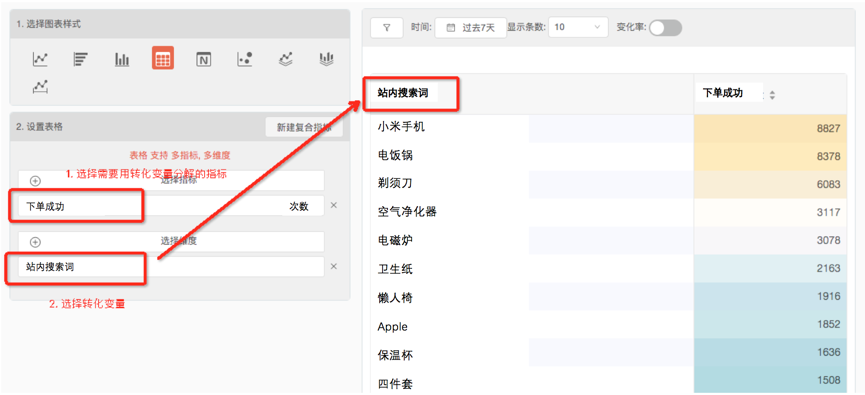Choose the scatter plot chart icon
865x395 pixels.
pyautogui.click(x=244, y=59)
